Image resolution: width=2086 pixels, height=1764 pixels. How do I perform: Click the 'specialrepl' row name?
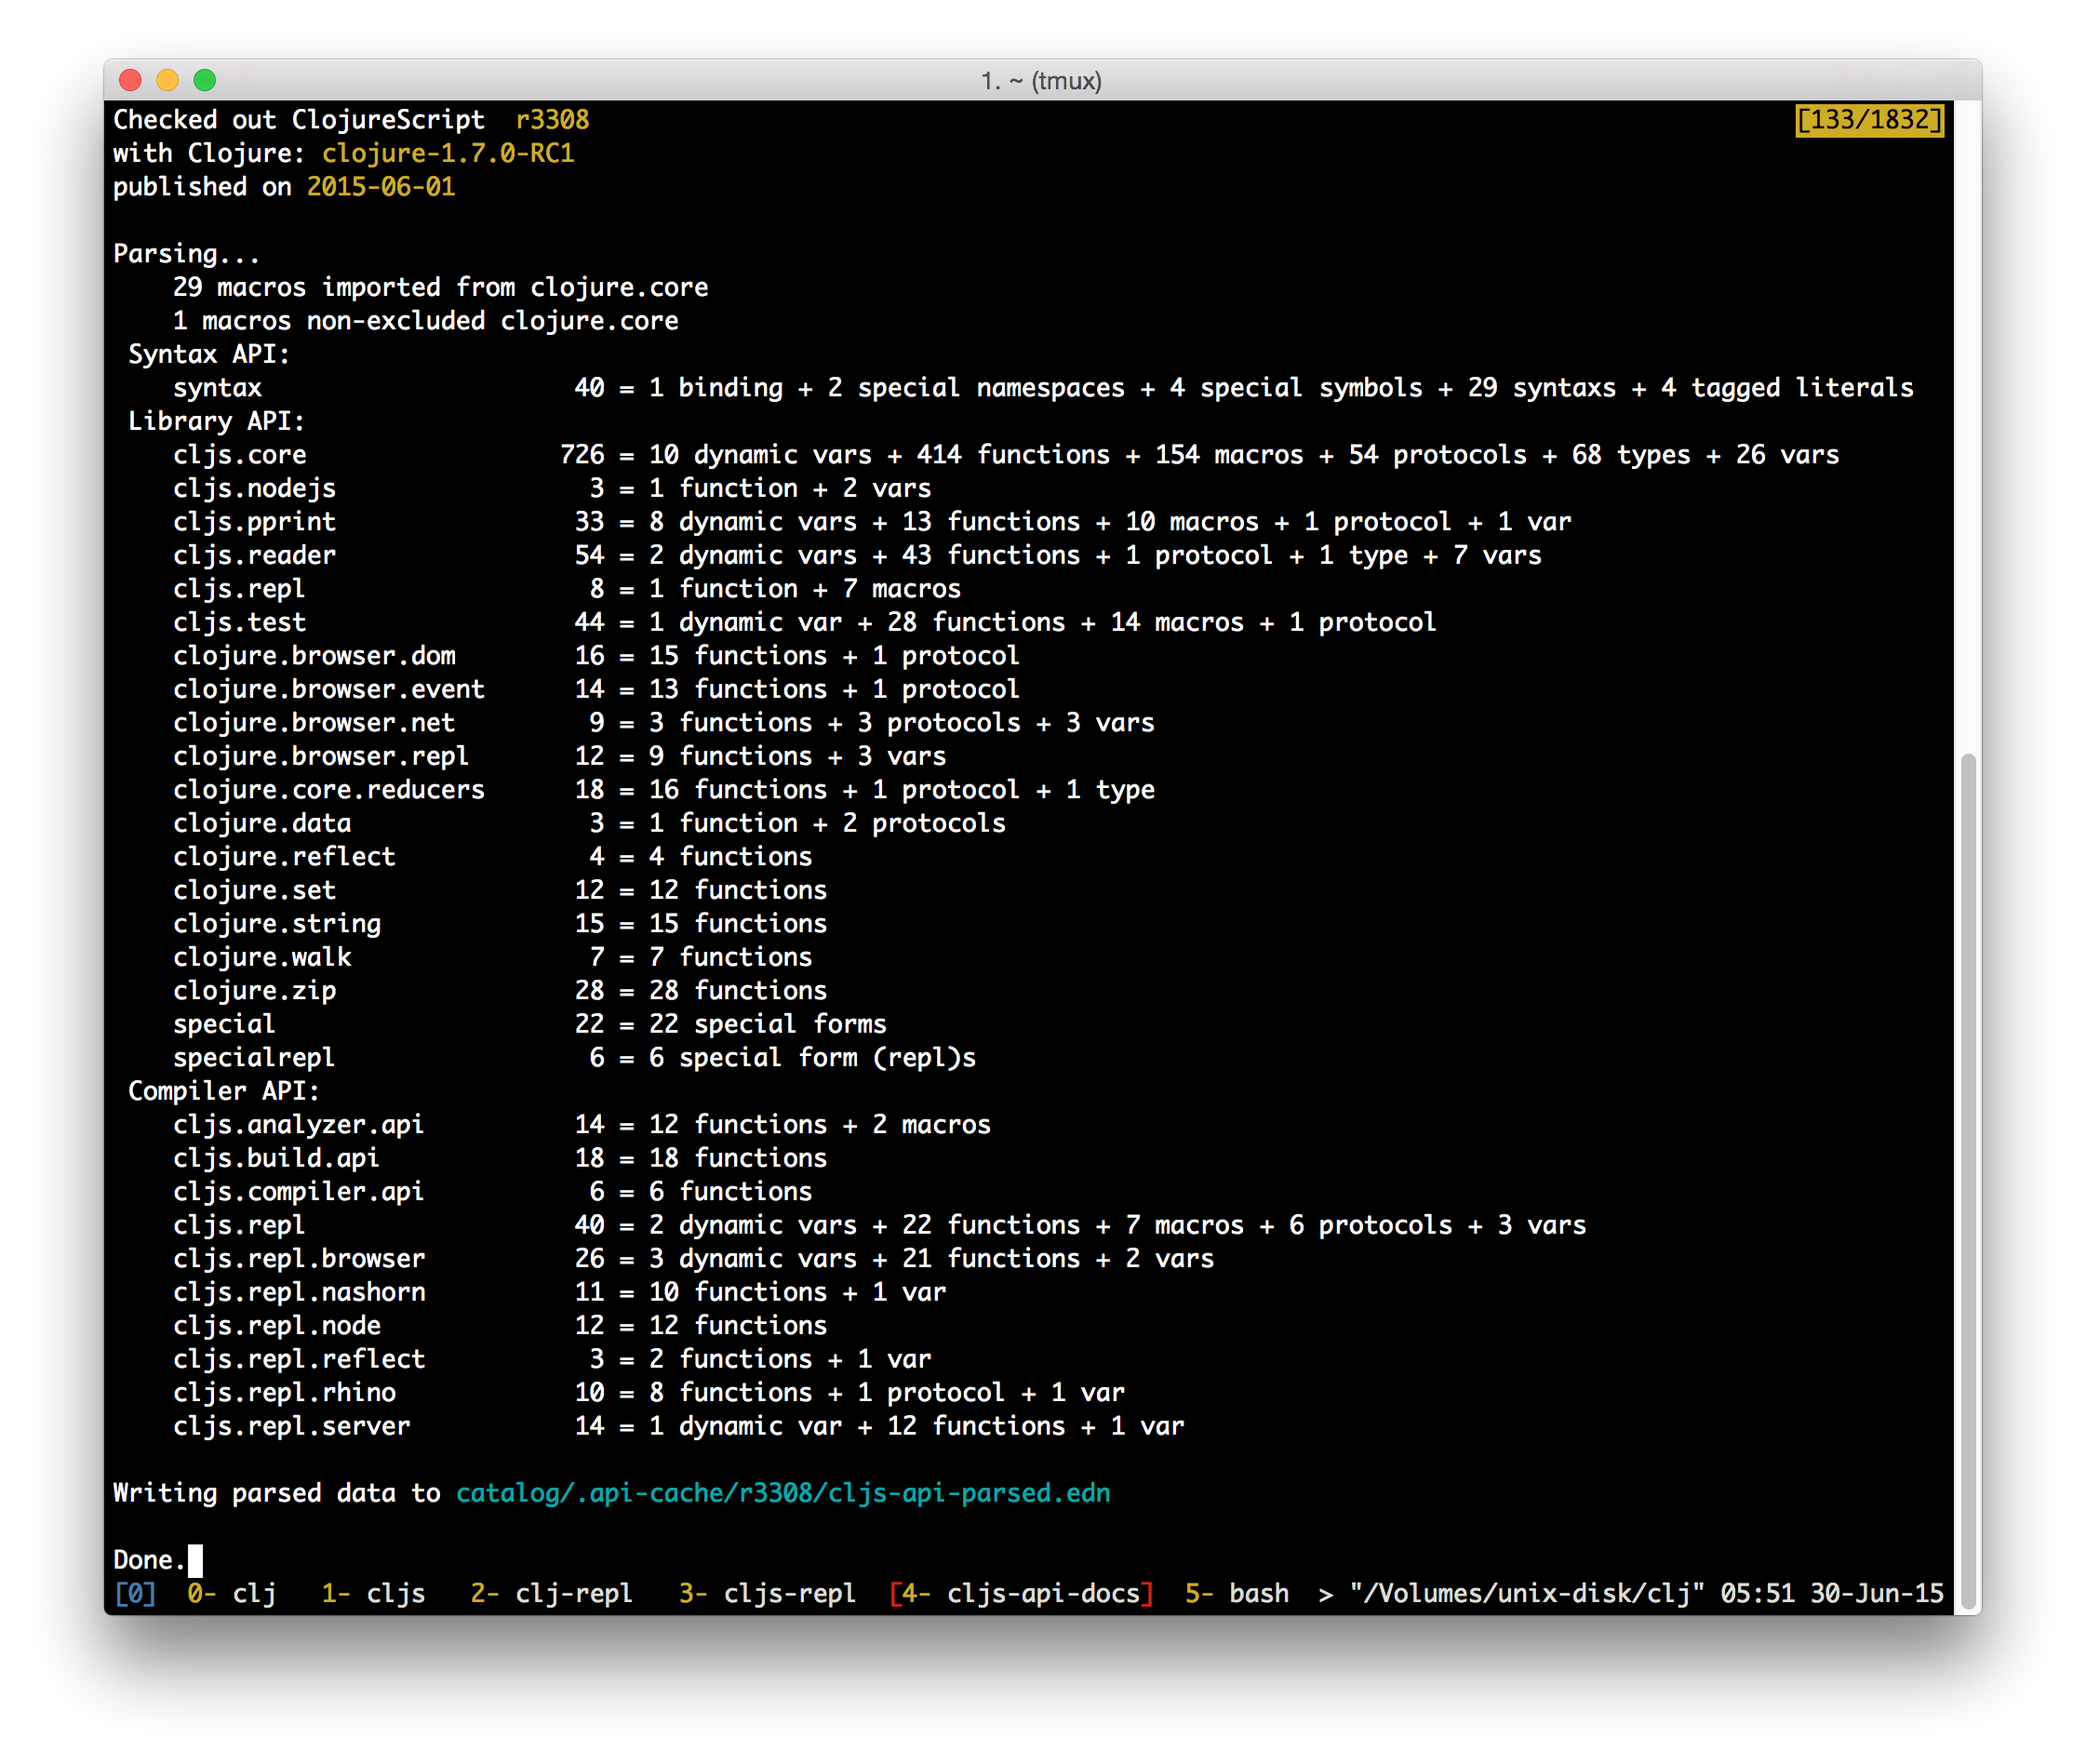tap(254, 1058)
